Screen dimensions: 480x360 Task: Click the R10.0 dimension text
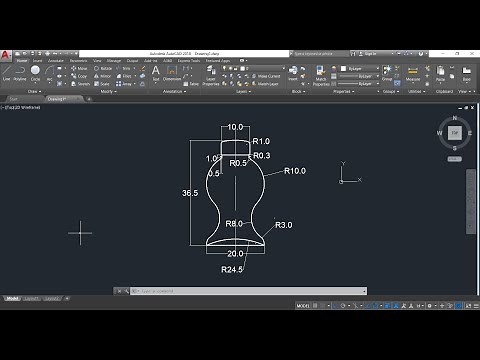(x=295, y=171)
